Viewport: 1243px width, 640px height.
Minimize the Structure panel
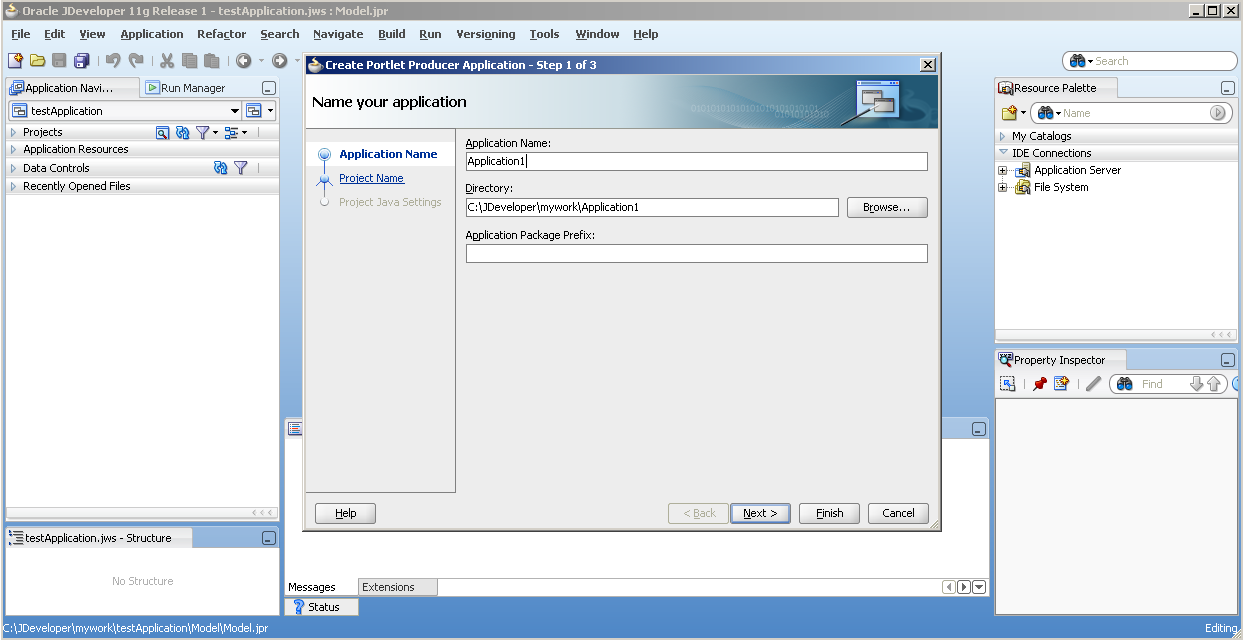click(x=268, y=538)
